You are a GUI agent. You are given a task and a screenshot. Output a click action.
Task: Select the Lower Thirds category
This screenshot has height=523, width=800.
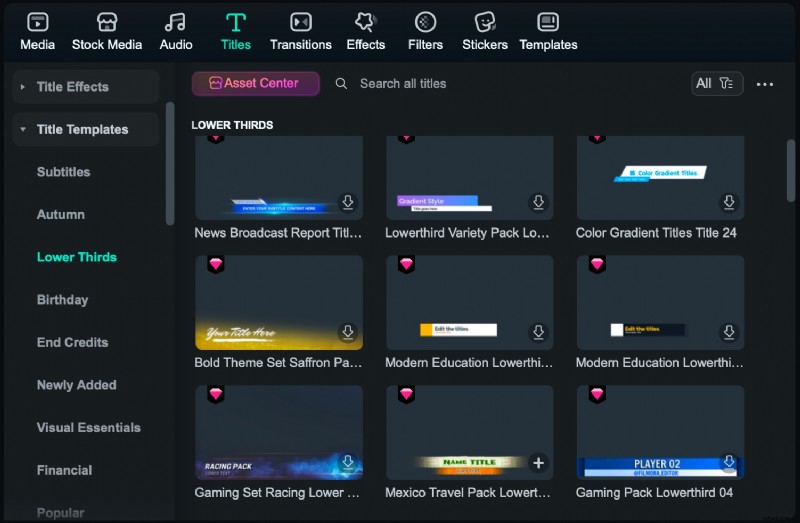(x=77, y=257)
